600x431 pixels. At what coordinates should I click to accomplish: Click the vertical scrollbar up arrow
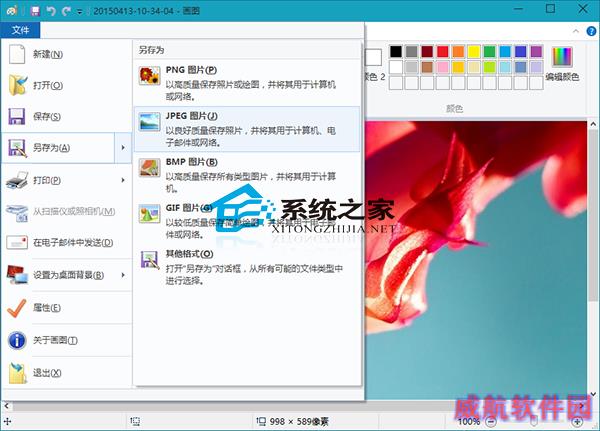coord(593,124)
